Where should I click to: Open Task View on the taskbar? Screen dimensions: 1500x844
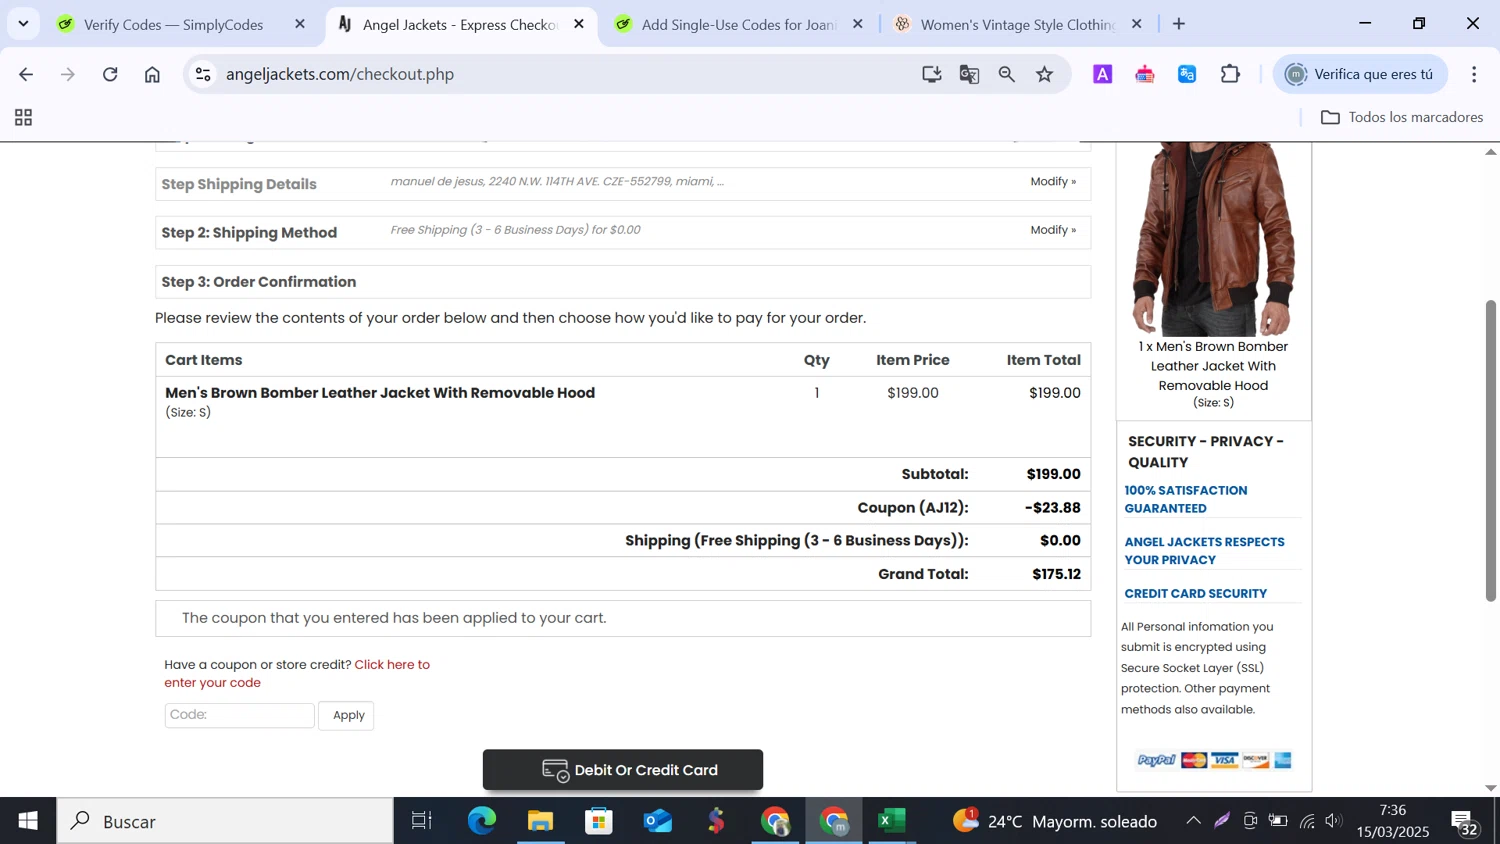coord(422,821)
